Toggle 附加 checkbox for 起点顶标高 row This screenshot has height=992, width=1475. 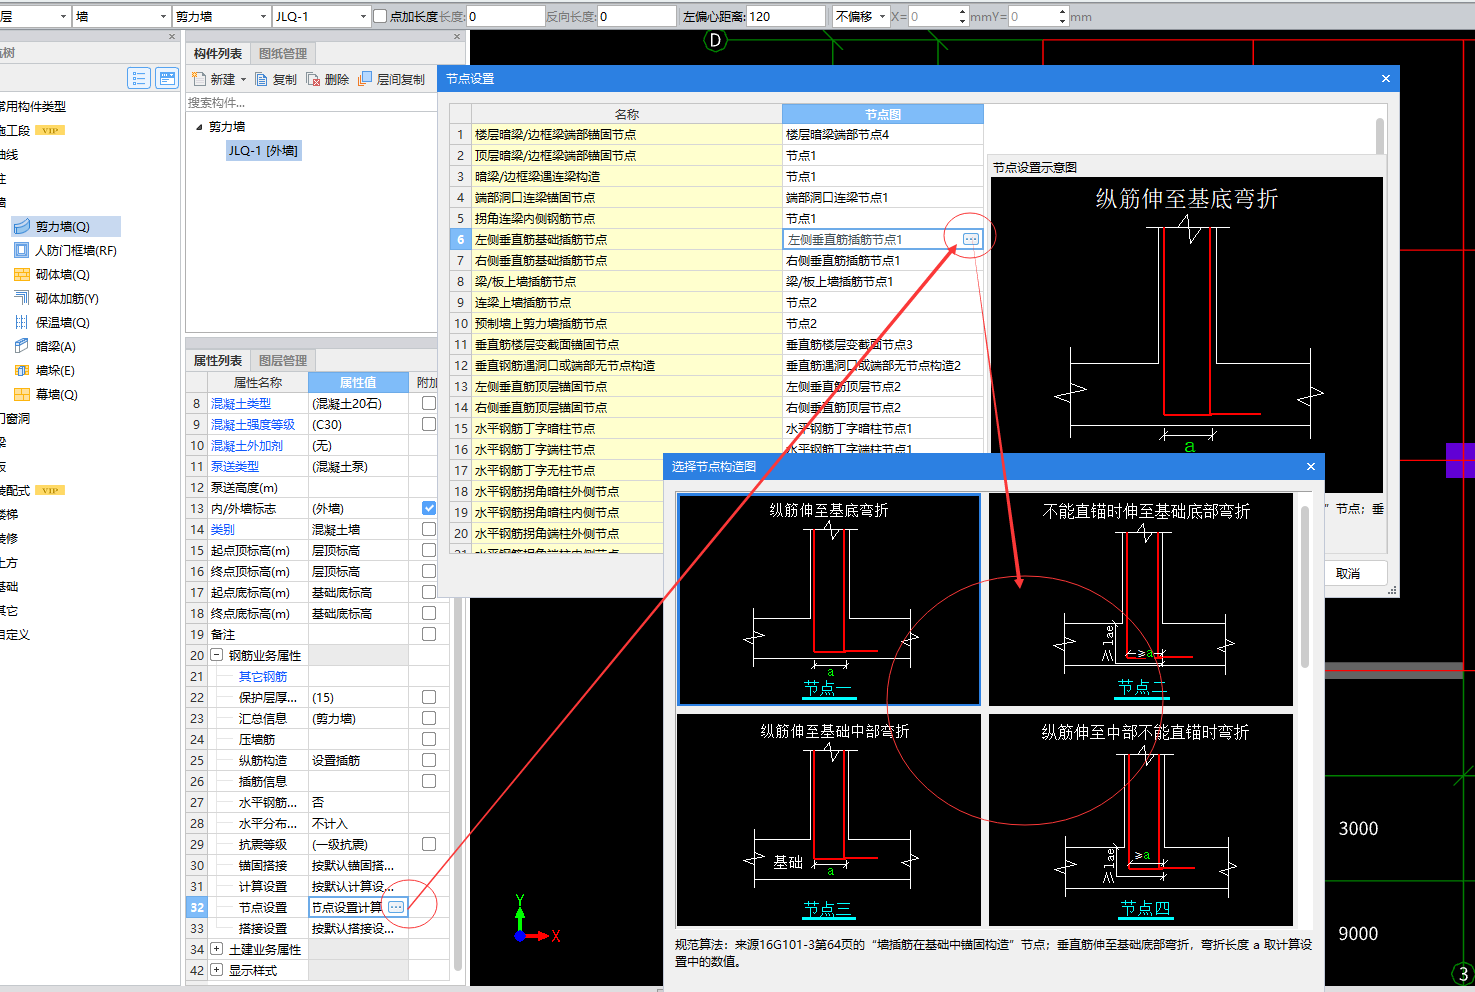(x=429, y=550)
